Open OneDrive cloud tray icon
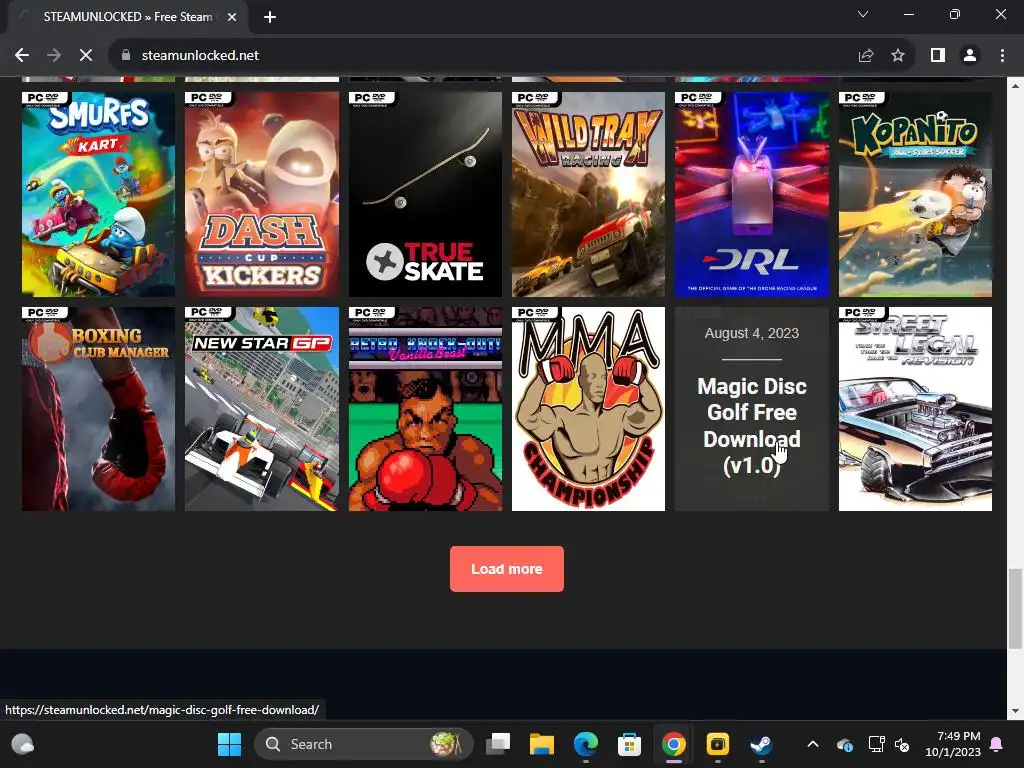 point(844,744)
